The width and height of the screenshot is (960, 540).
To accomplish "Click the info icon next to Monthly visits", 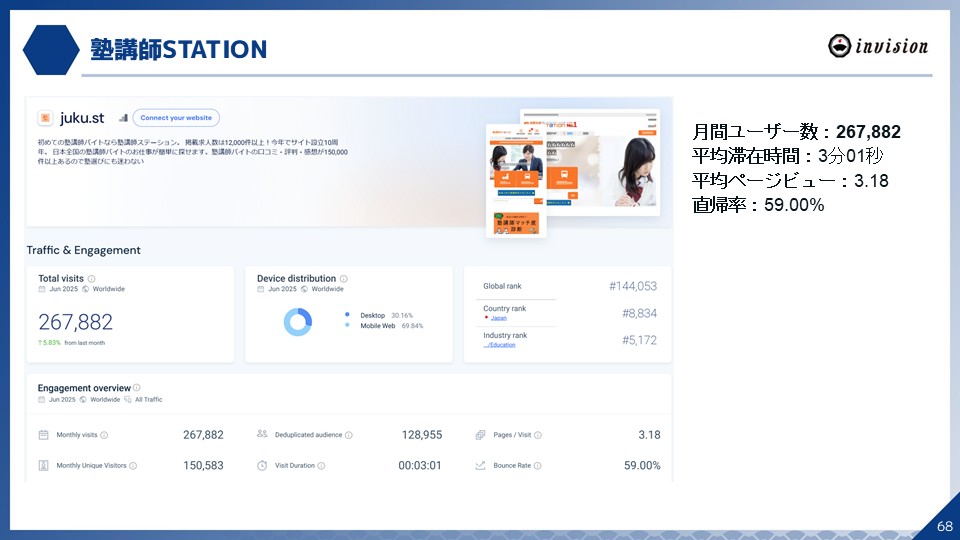I will pyautogui.click(x=104, y=435).
